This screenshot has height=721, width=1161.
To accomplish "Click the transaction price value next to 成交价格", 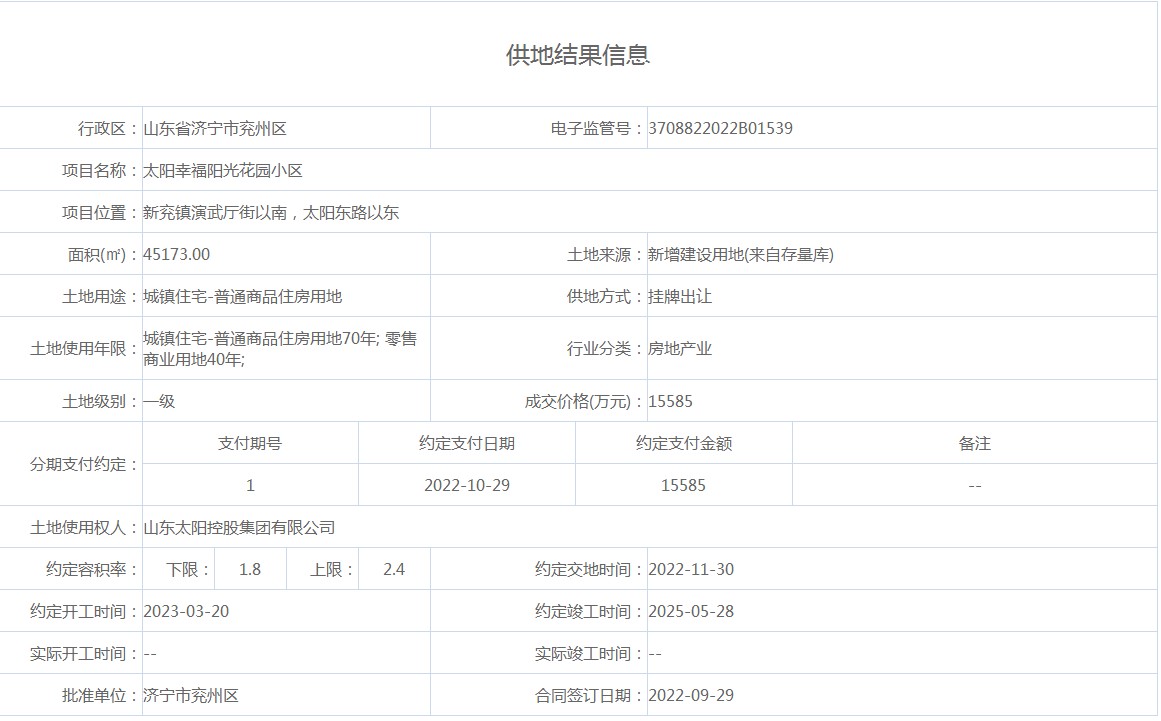I will pyautogui.click(x=670, y=402).
